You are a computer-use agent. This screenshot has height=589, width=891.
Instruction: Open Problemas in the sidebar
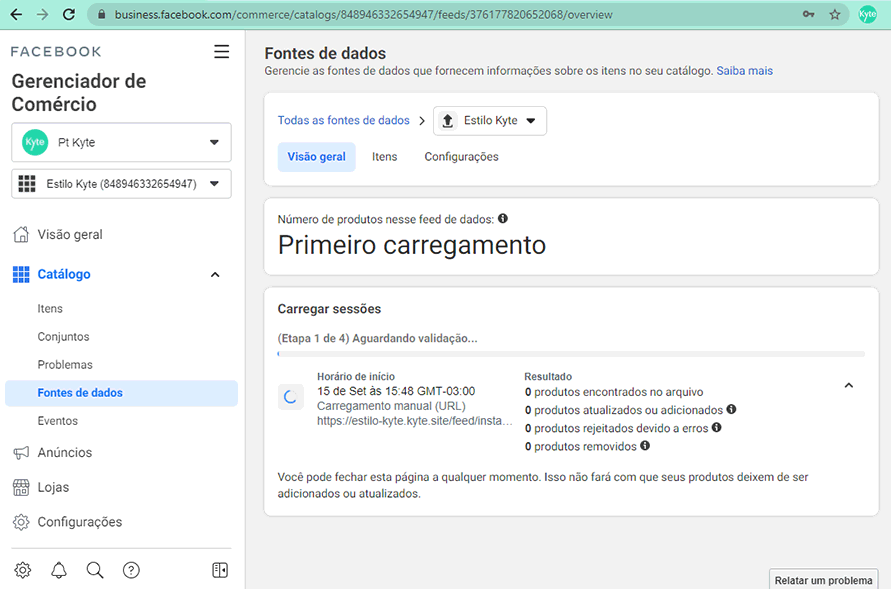pos(65,365)
